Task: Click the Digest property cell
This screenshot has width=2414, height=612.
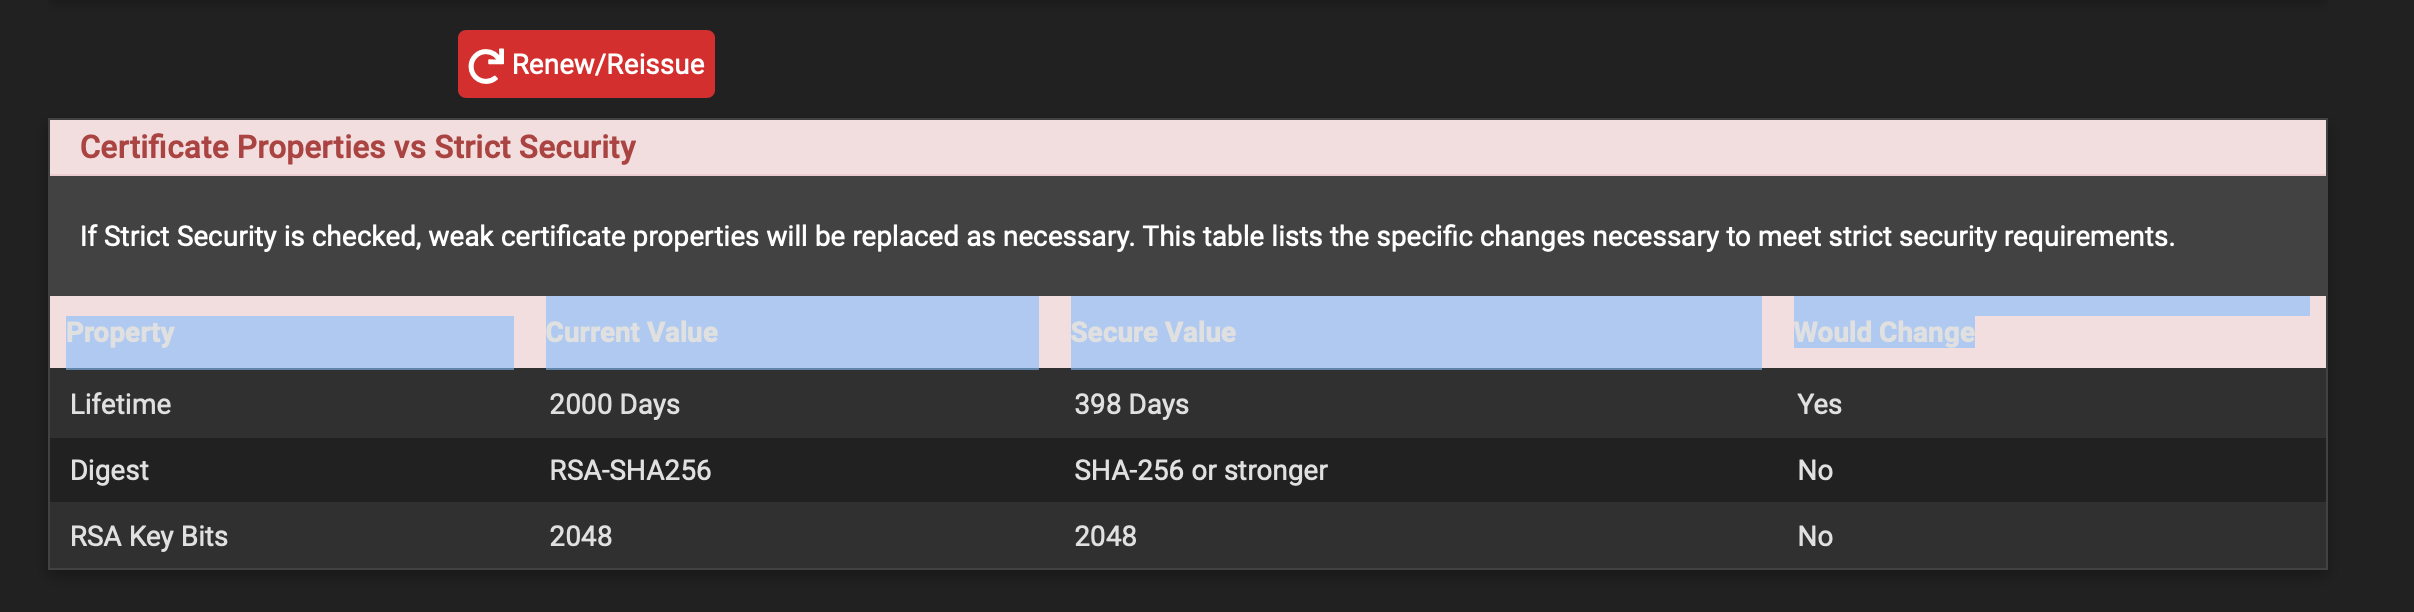Action: click(109, 470)
